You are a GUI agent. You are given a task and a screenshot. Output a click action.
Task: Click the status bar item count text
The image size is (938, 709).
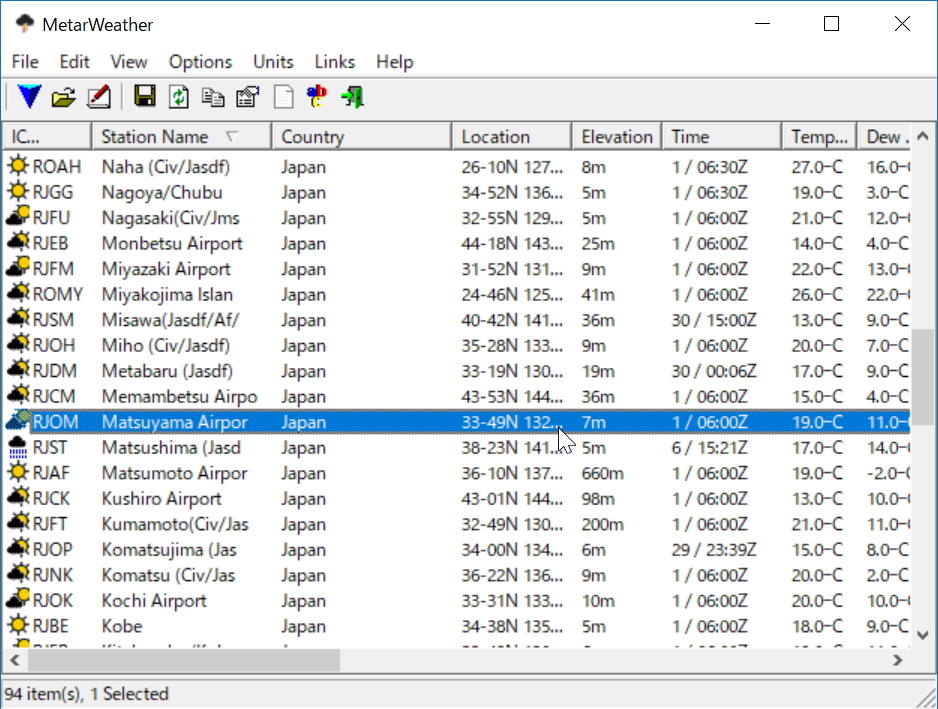pyautogui.click(x=87, y=693)
